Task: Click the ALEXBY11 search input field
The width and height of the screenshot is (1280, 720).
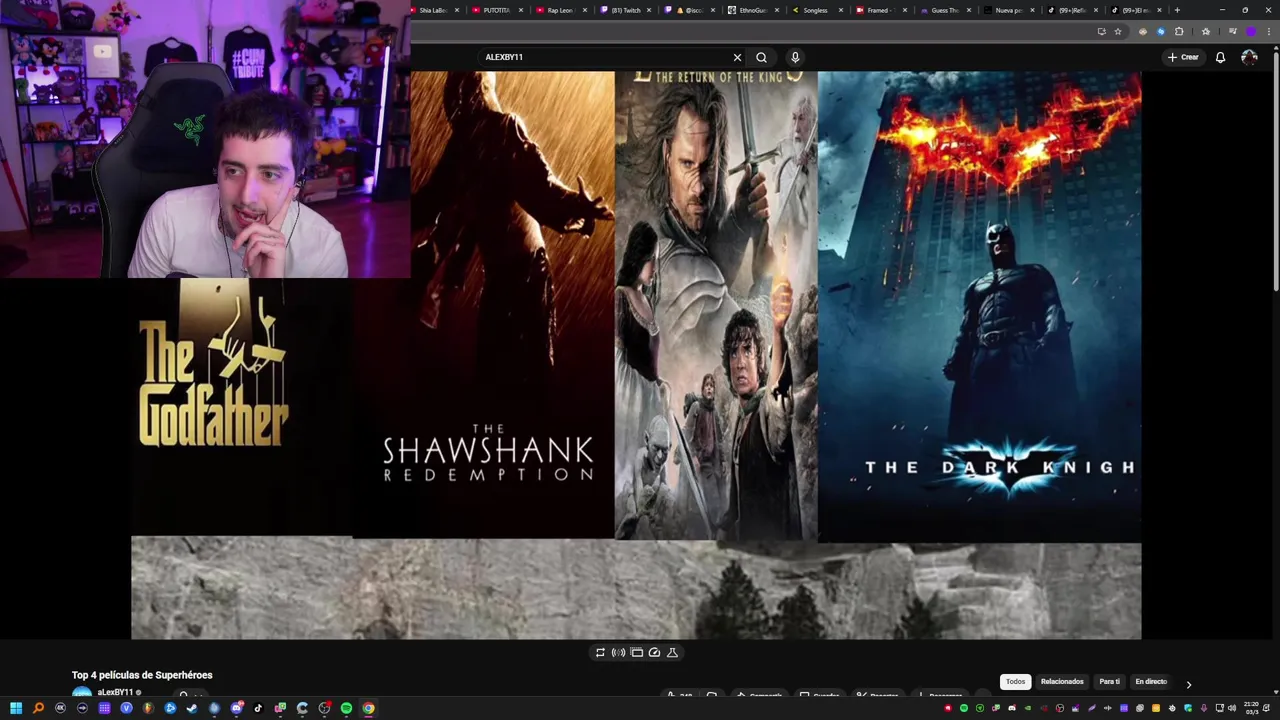Action: click(x=605, y=57)
